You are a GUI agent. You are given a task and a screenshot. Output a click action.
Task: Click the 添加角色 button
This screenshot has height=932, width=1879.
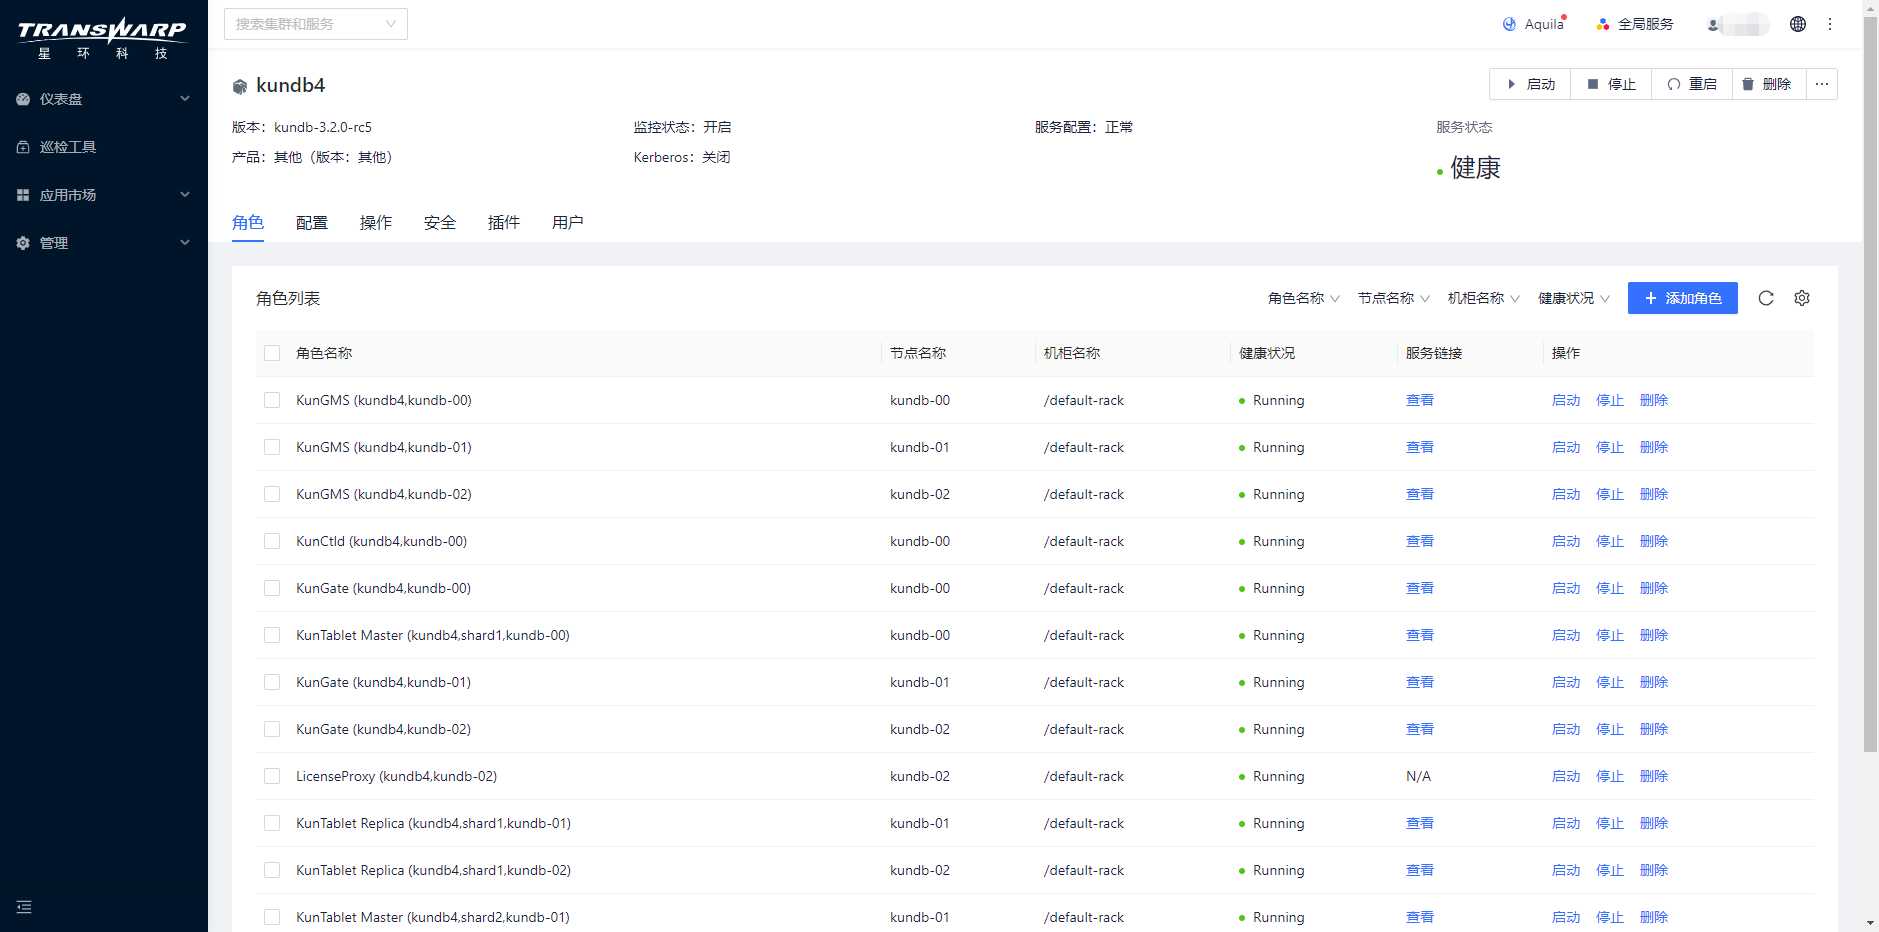[x=1682, y=297]
